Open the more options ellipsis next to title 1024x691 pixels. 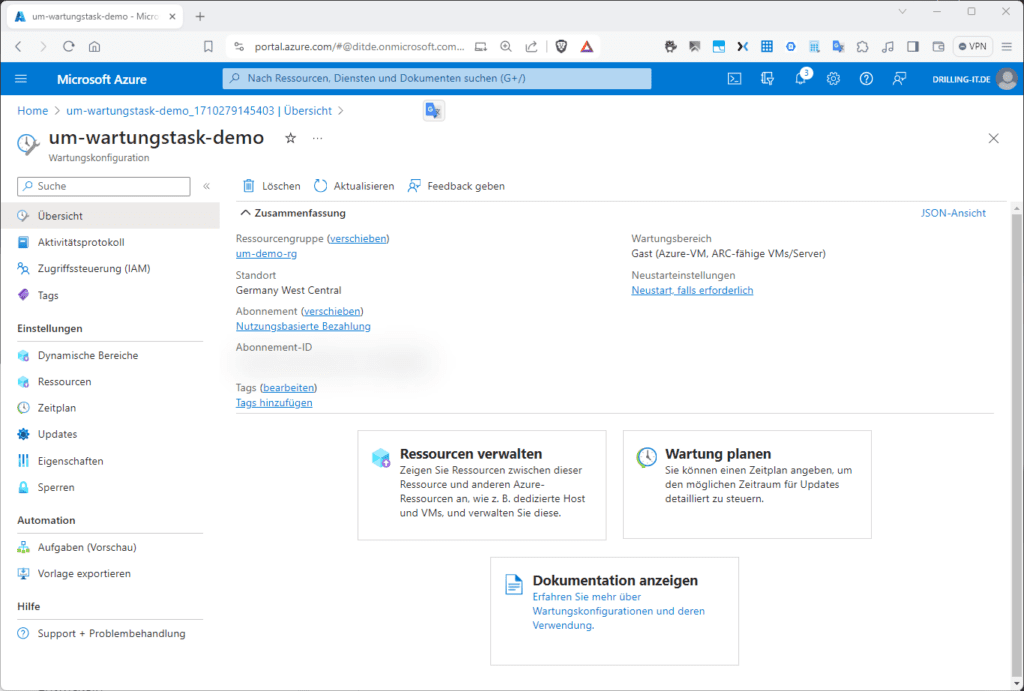point(317,138)
